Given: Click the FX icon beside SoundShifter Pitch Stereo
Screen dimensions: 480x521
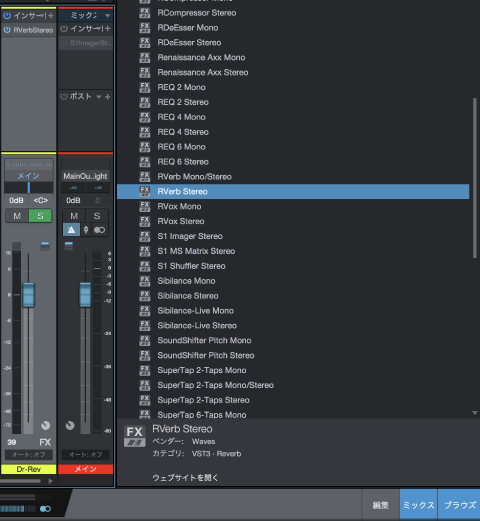Looking at the screenshot, I should coord(145,355).
